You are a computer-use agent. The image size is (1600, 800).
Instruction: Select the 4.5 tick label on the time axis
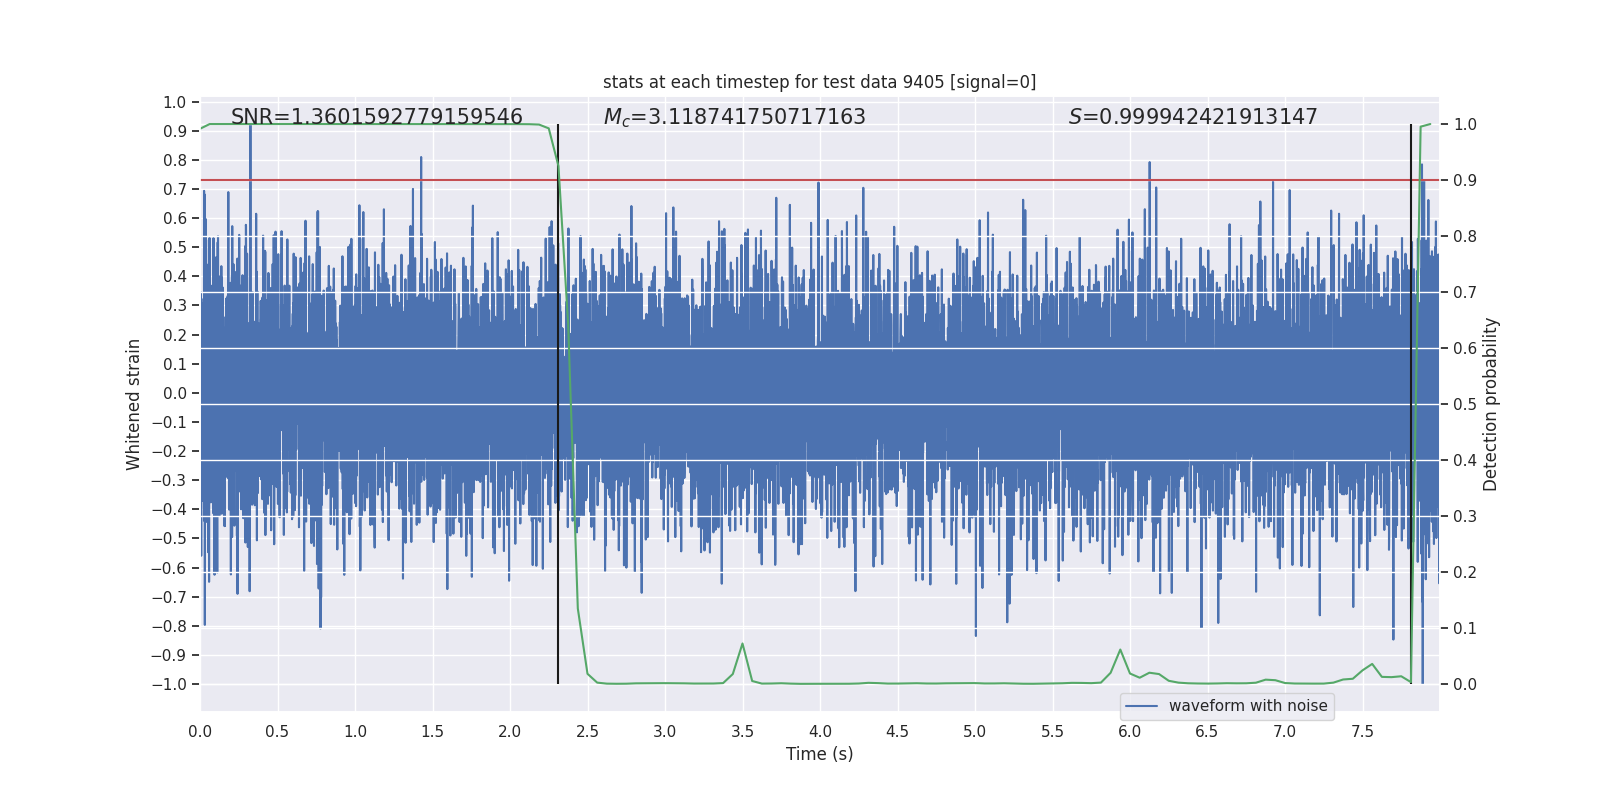[897, 732]
